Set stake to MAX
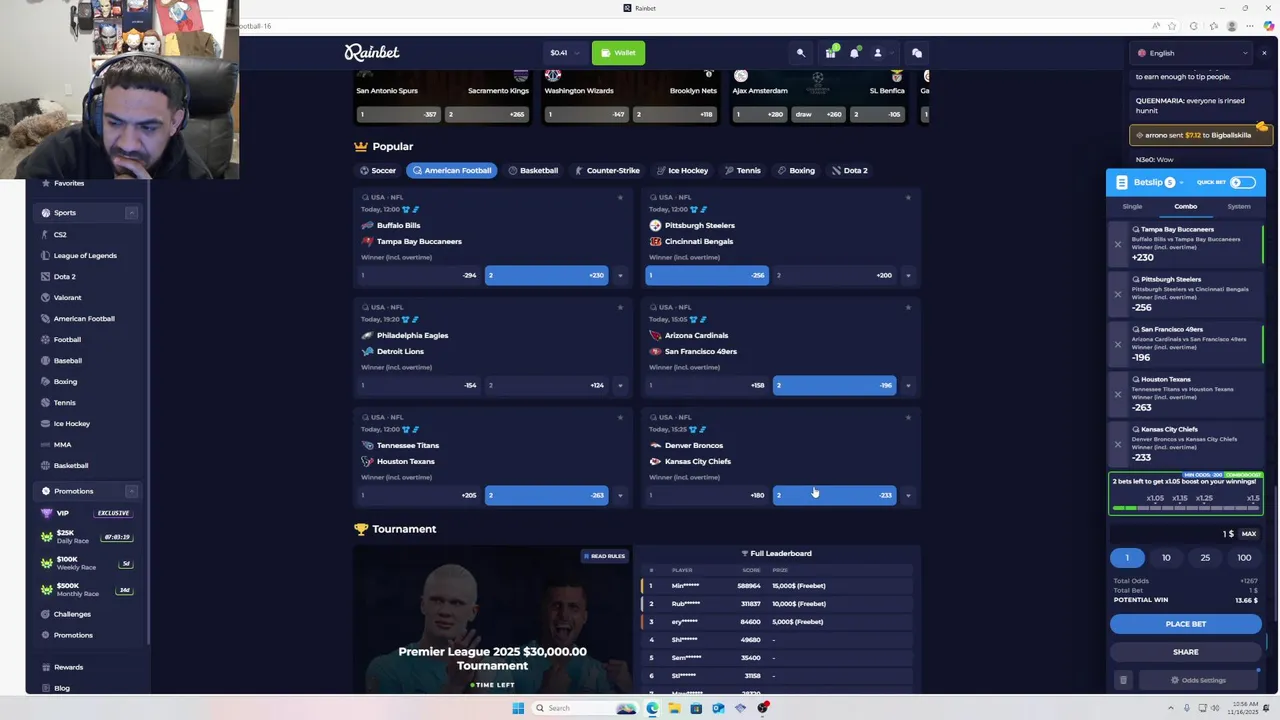This screenshot has width=1280, height=720. point(1249,534)
